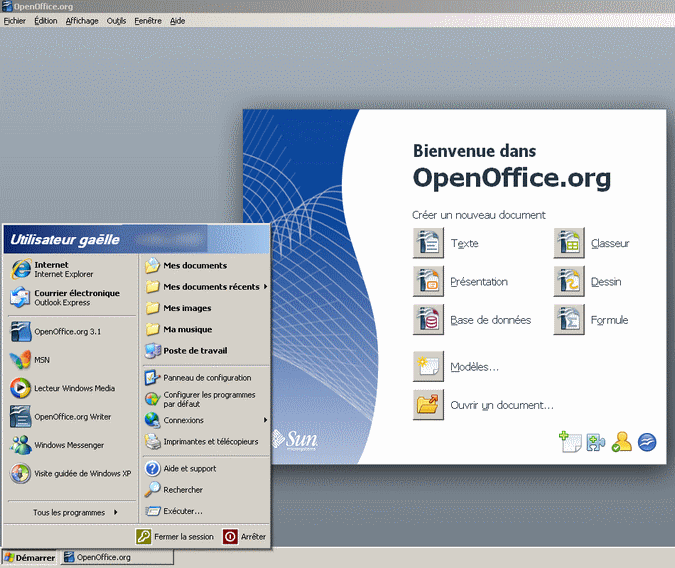Open Poste de travail
The image size is (675, 568).
pos(206,351)
